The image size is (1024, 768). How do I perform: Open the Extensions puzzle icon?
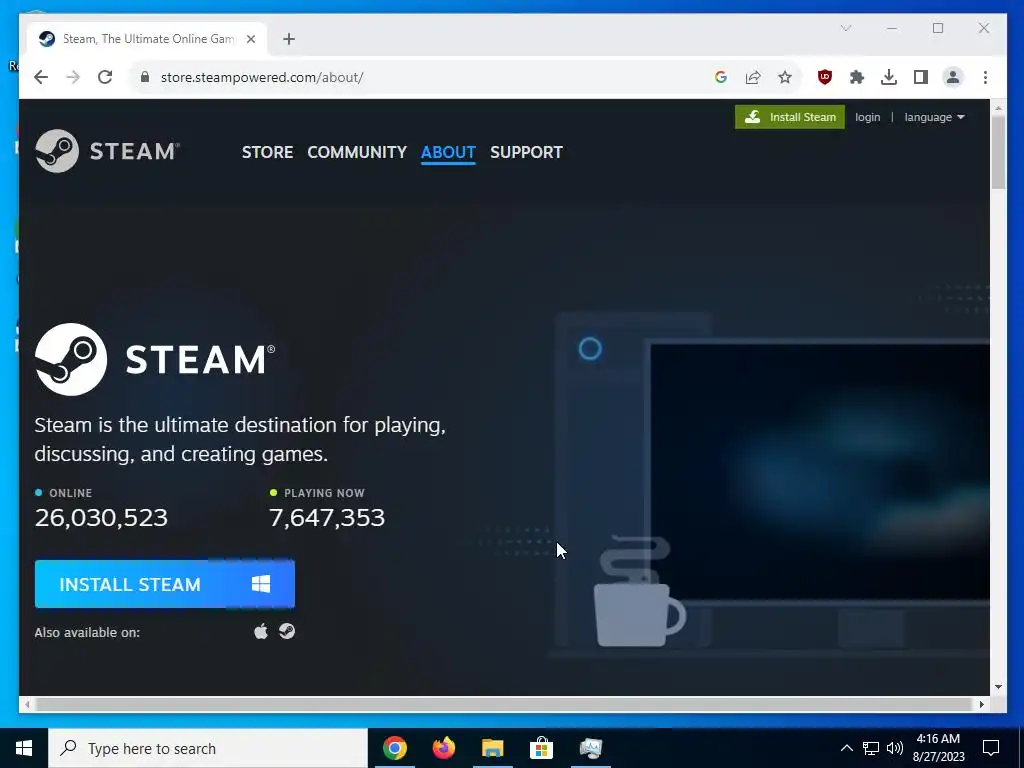[x=857, y=77]
